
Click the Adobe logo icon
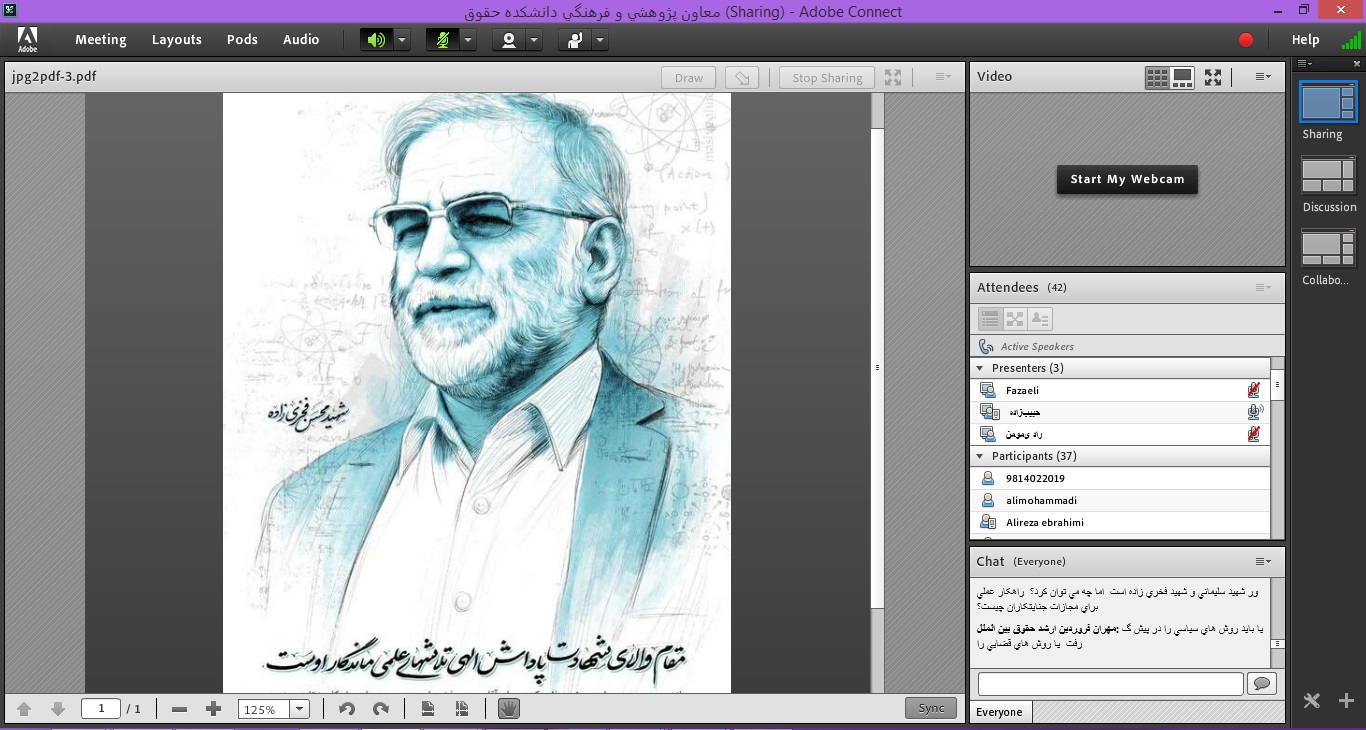(x=27, y=40)
